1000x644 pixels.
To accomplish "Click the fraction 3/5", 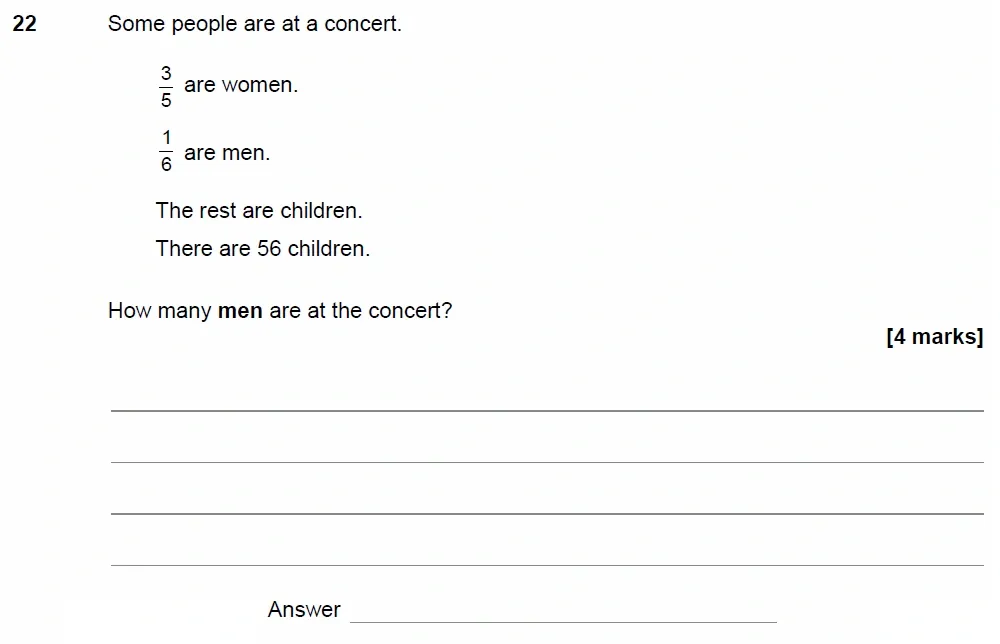I will [x=166, y=86].
